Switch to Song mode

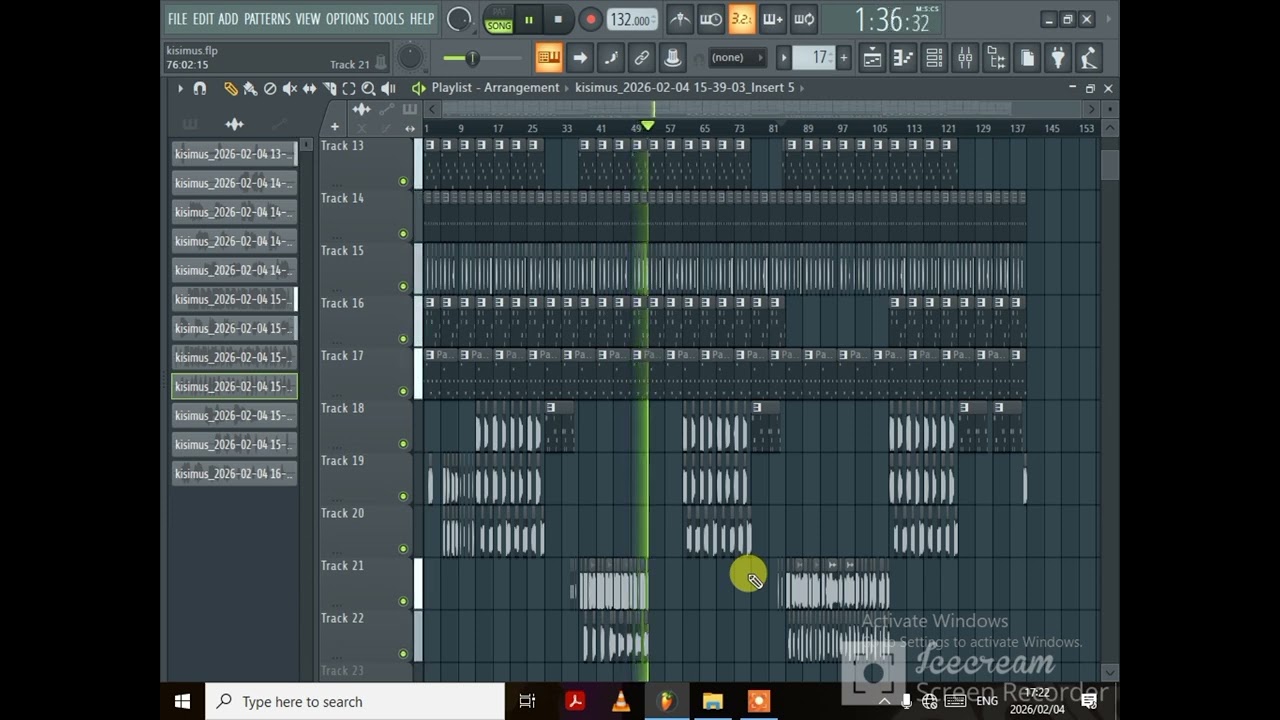[499, 24]
